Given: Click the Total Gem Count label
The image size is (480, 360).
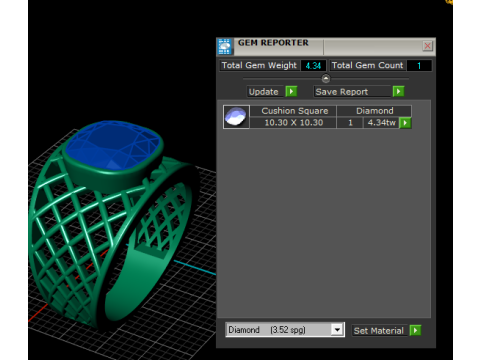Looking at the screenshot, I should [367, 65].
